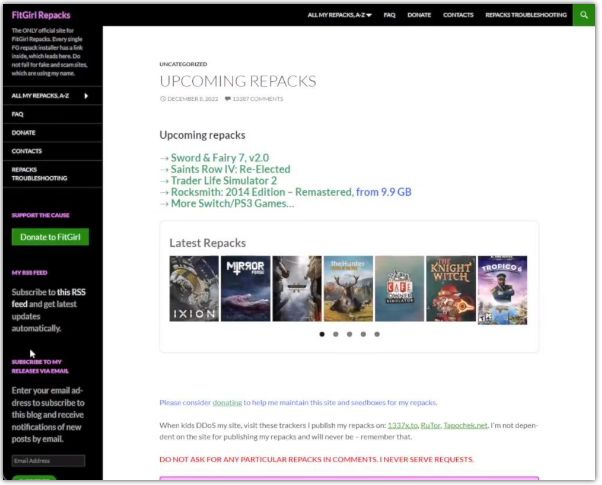Open the Upcoming Repacks post title
Image resolution: width=602 pixels, height=485 pixels.
coord(238,81)
